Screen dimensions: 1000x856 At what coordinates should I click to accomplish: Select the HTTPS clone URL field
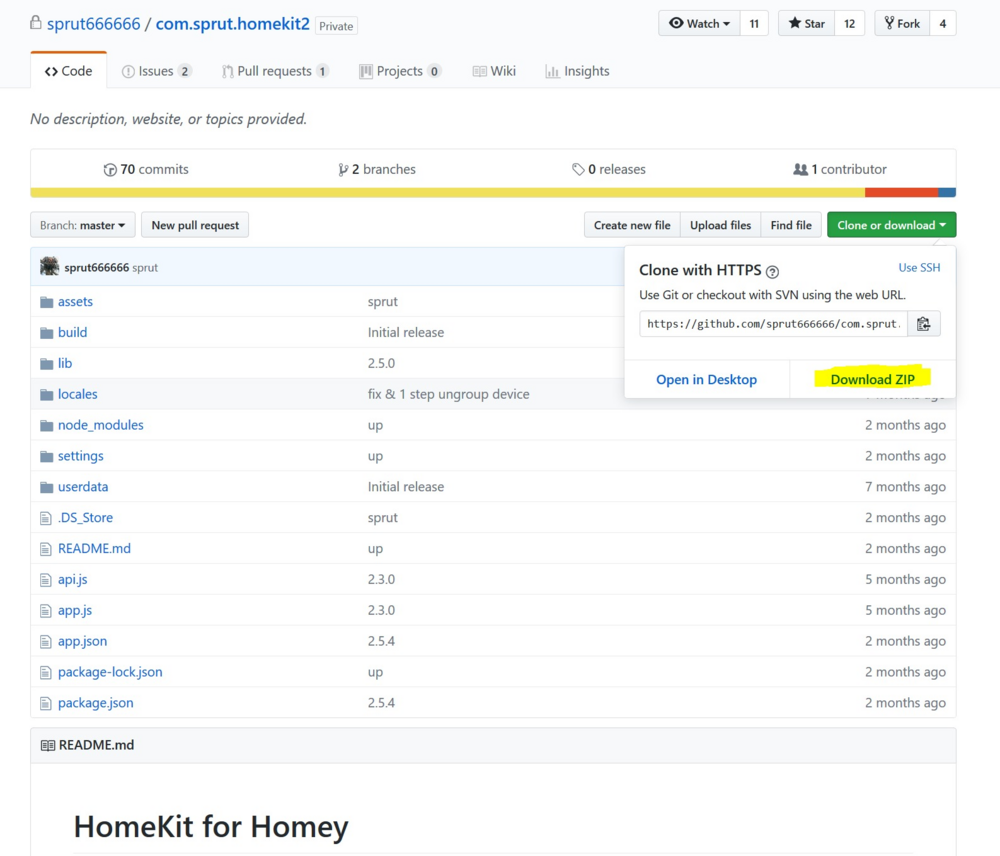[773, 324]
